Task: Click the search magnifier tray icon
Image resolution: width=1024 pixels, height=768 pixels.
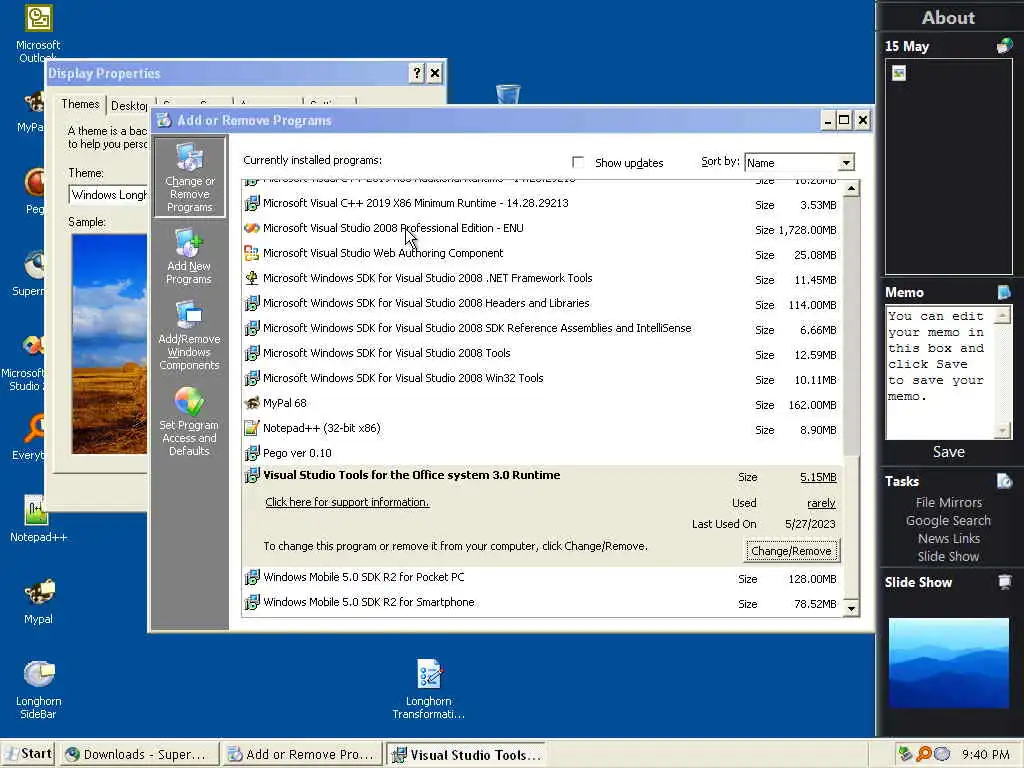Action: click(923, 754)
